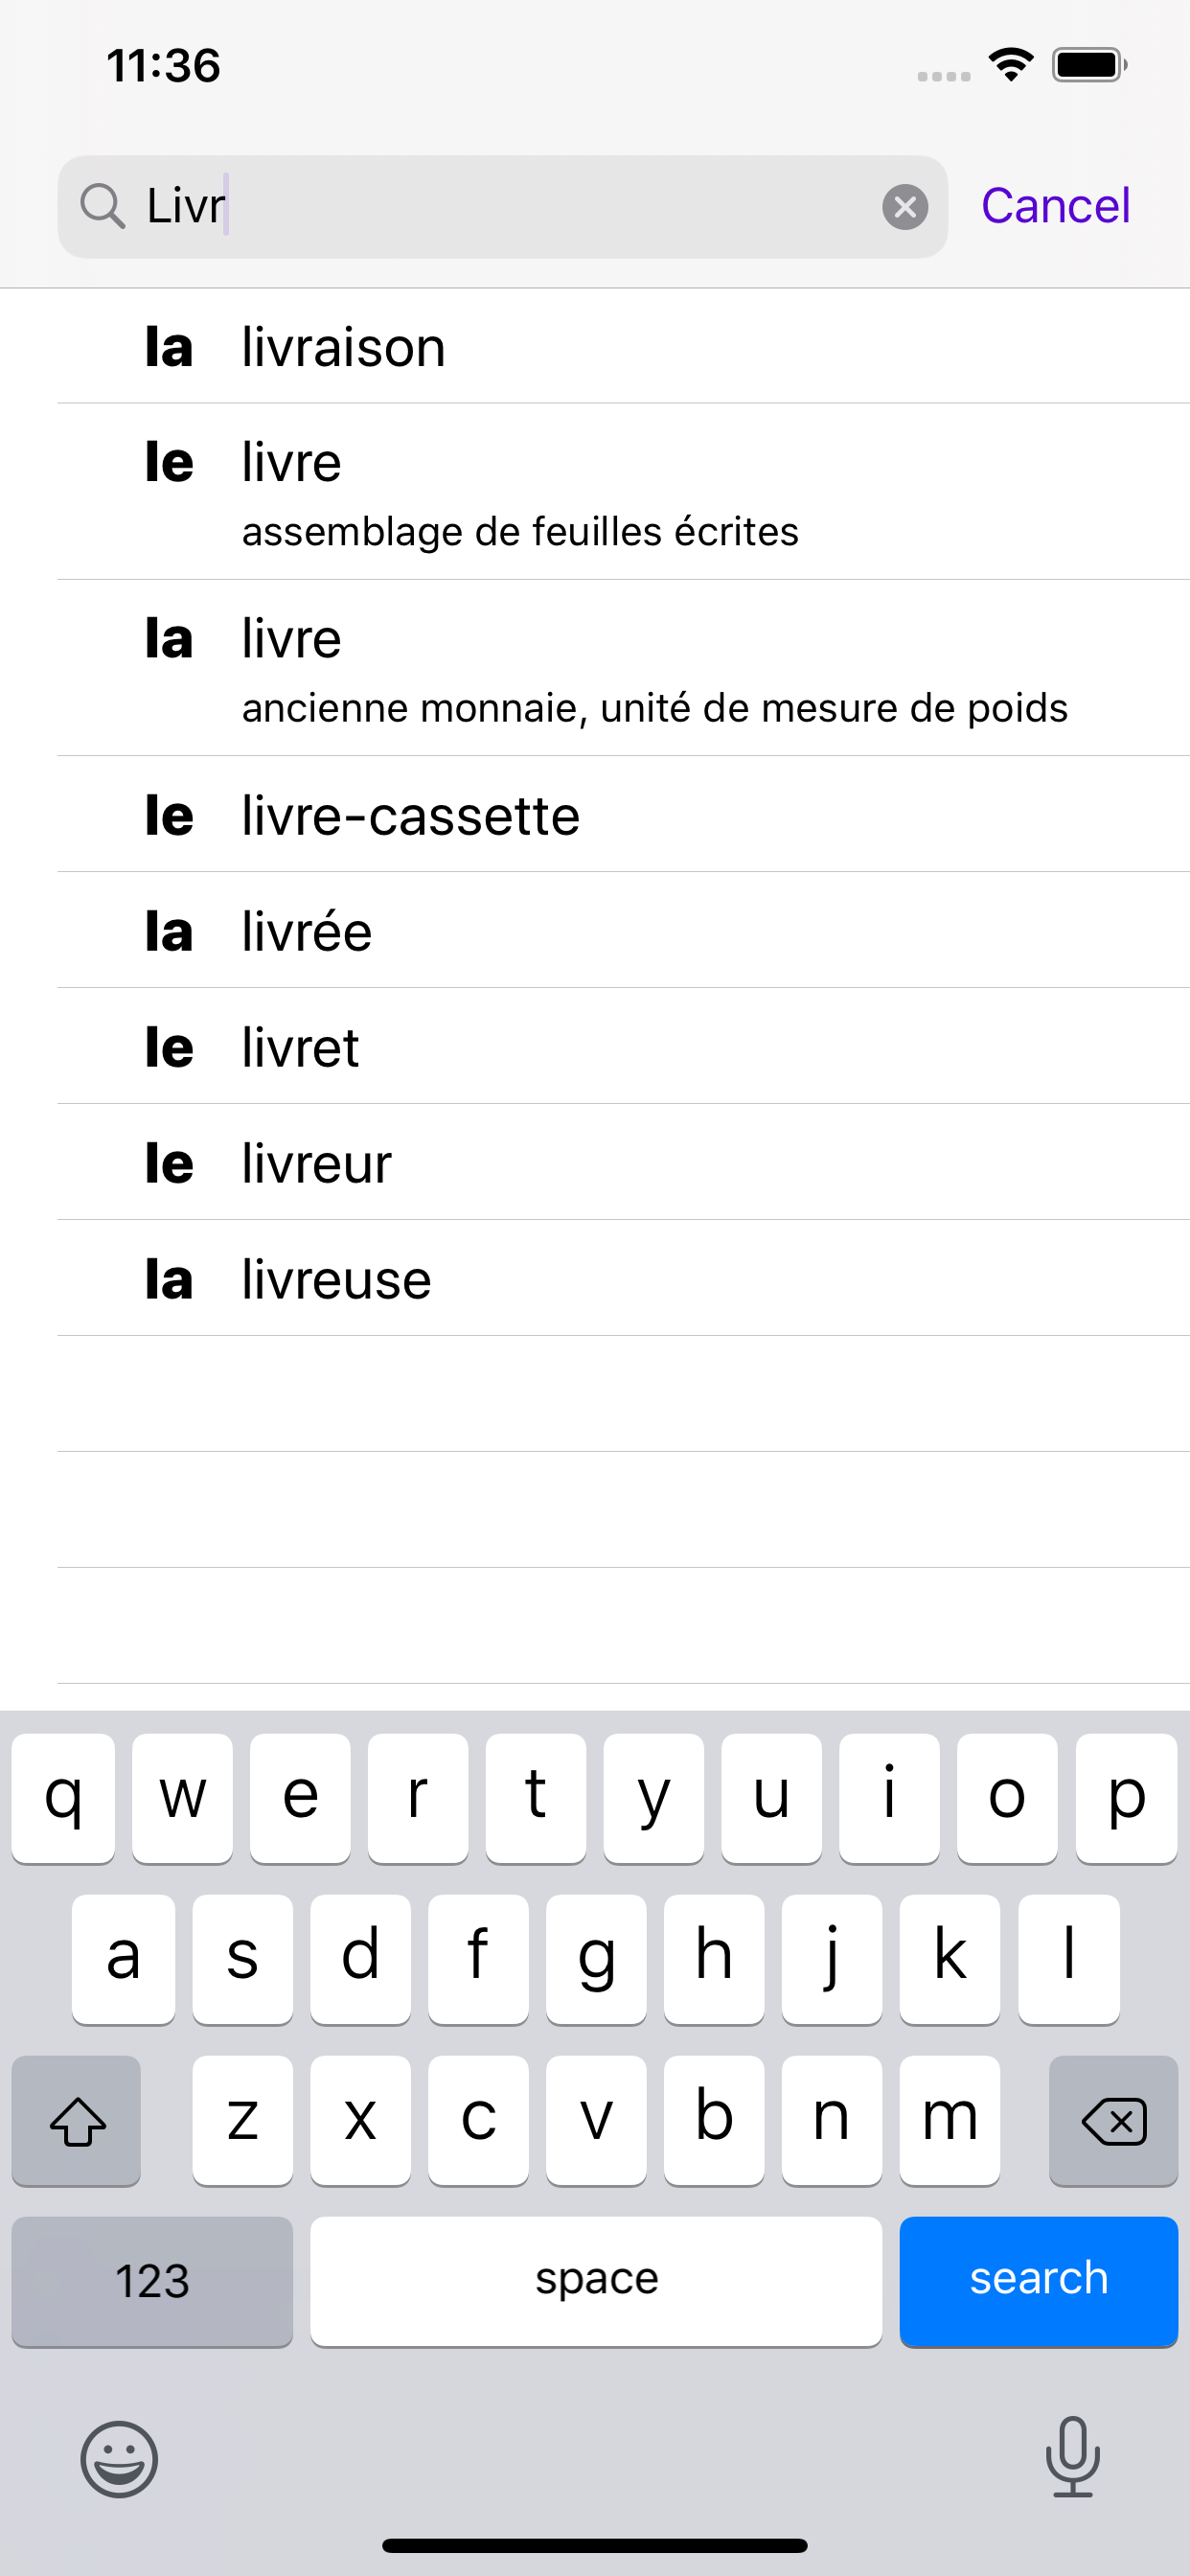Toggle the keyboard shift key
The image size is (1190, 2576).
click(x=77, y=2120)
